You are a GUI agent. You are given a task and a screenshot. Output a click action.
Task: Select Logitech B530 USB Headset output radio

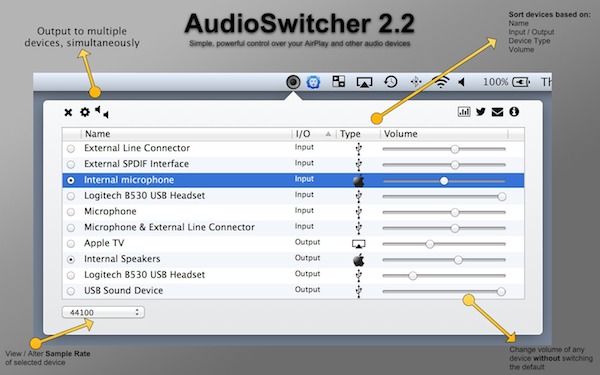[x=71, y=276]
